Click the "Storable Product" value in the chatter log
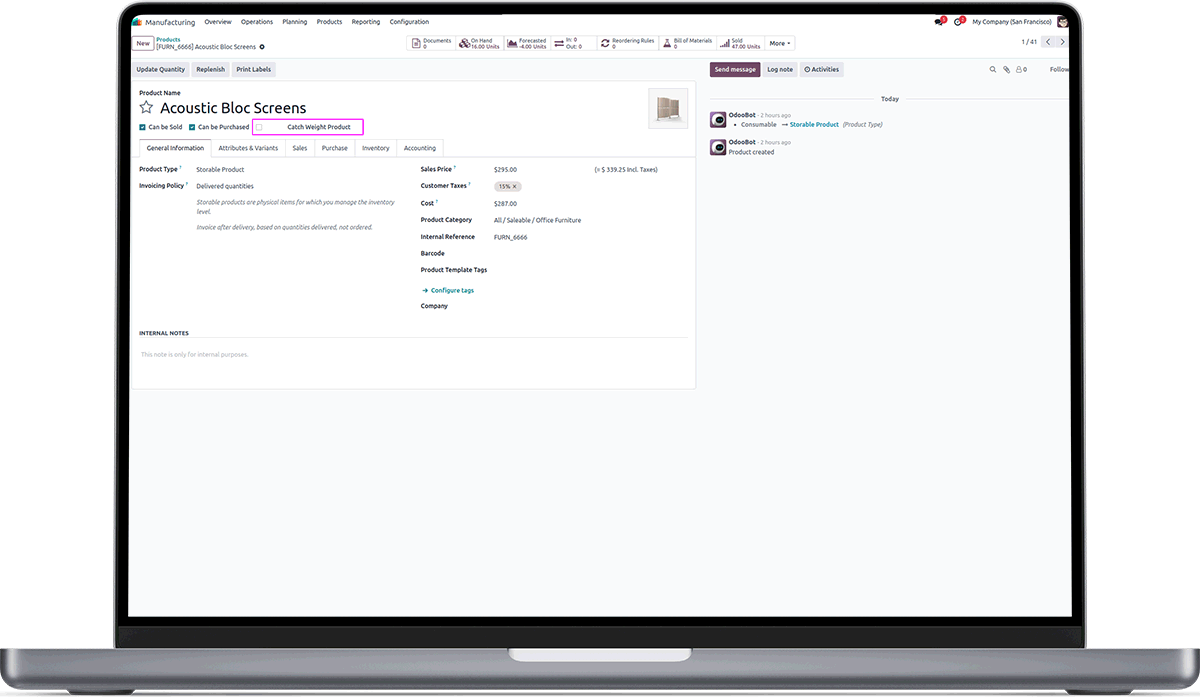Screen dimensions: 1200x697 click(x=814, y=125)
